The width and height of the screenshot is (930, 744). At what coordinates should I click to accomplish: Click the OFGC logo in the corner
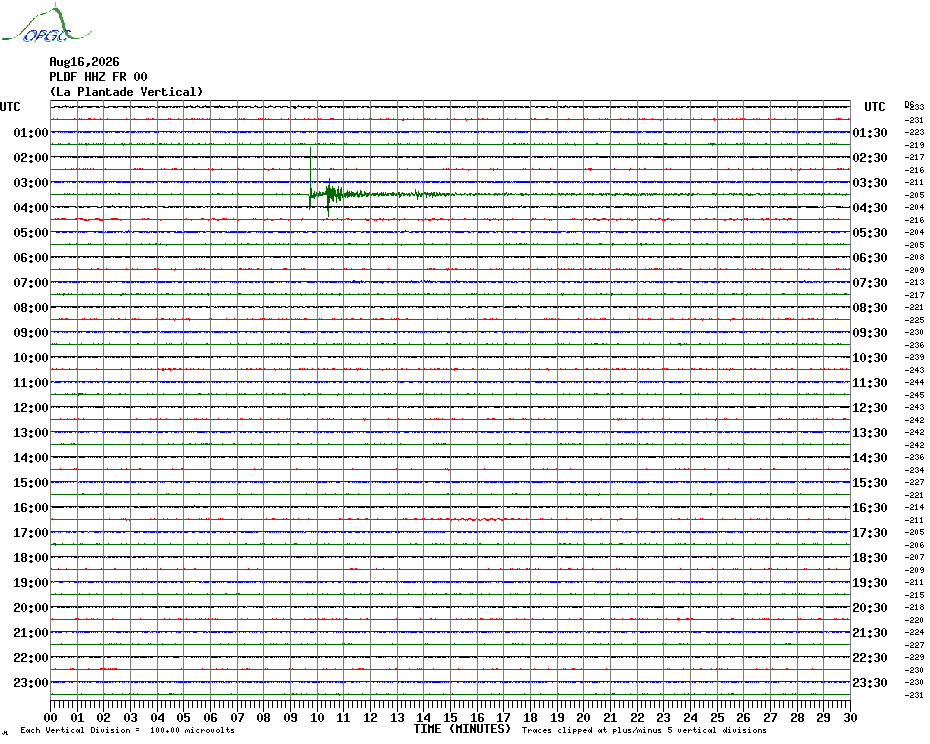[46, 24]
